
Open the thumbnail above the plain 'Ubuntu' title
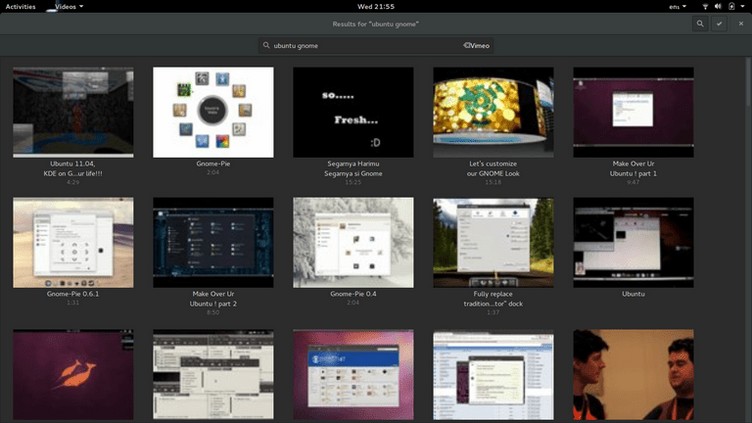coord(633,243)
